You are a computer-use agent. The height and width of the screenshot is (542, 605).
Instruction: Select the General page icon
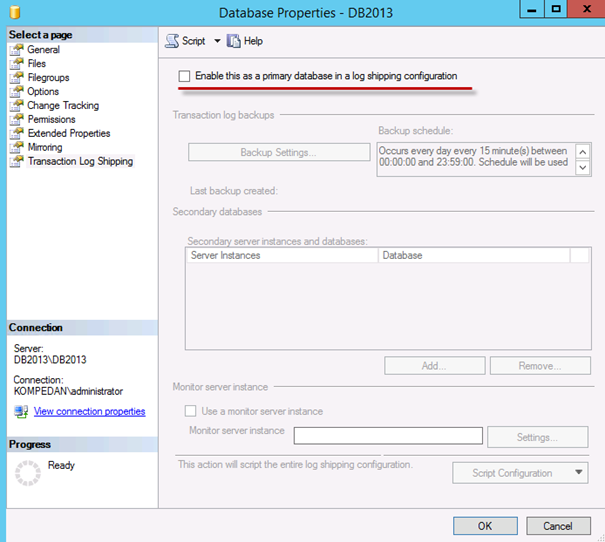[x=16, y=50]
